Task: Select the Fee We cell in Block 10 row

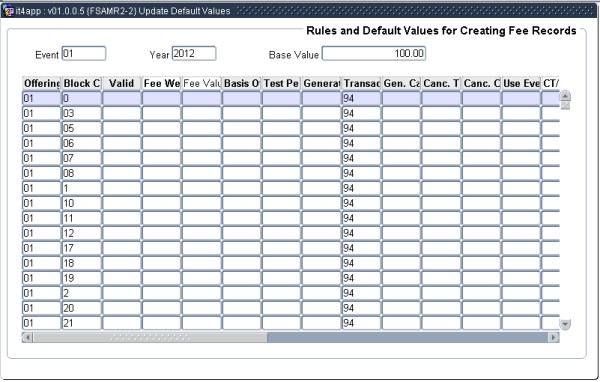Action: pyautogui.click(x=161, y=203)
